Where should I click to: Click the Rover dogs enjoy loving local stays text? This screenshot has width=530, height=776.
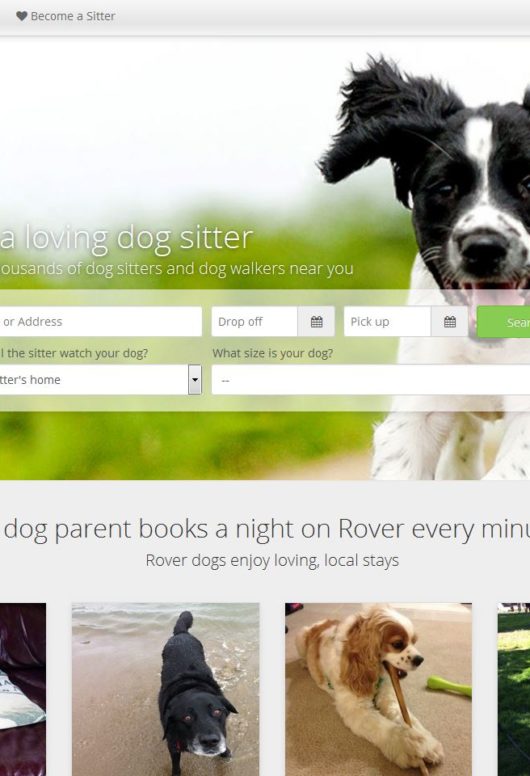(x=272, y=561)
